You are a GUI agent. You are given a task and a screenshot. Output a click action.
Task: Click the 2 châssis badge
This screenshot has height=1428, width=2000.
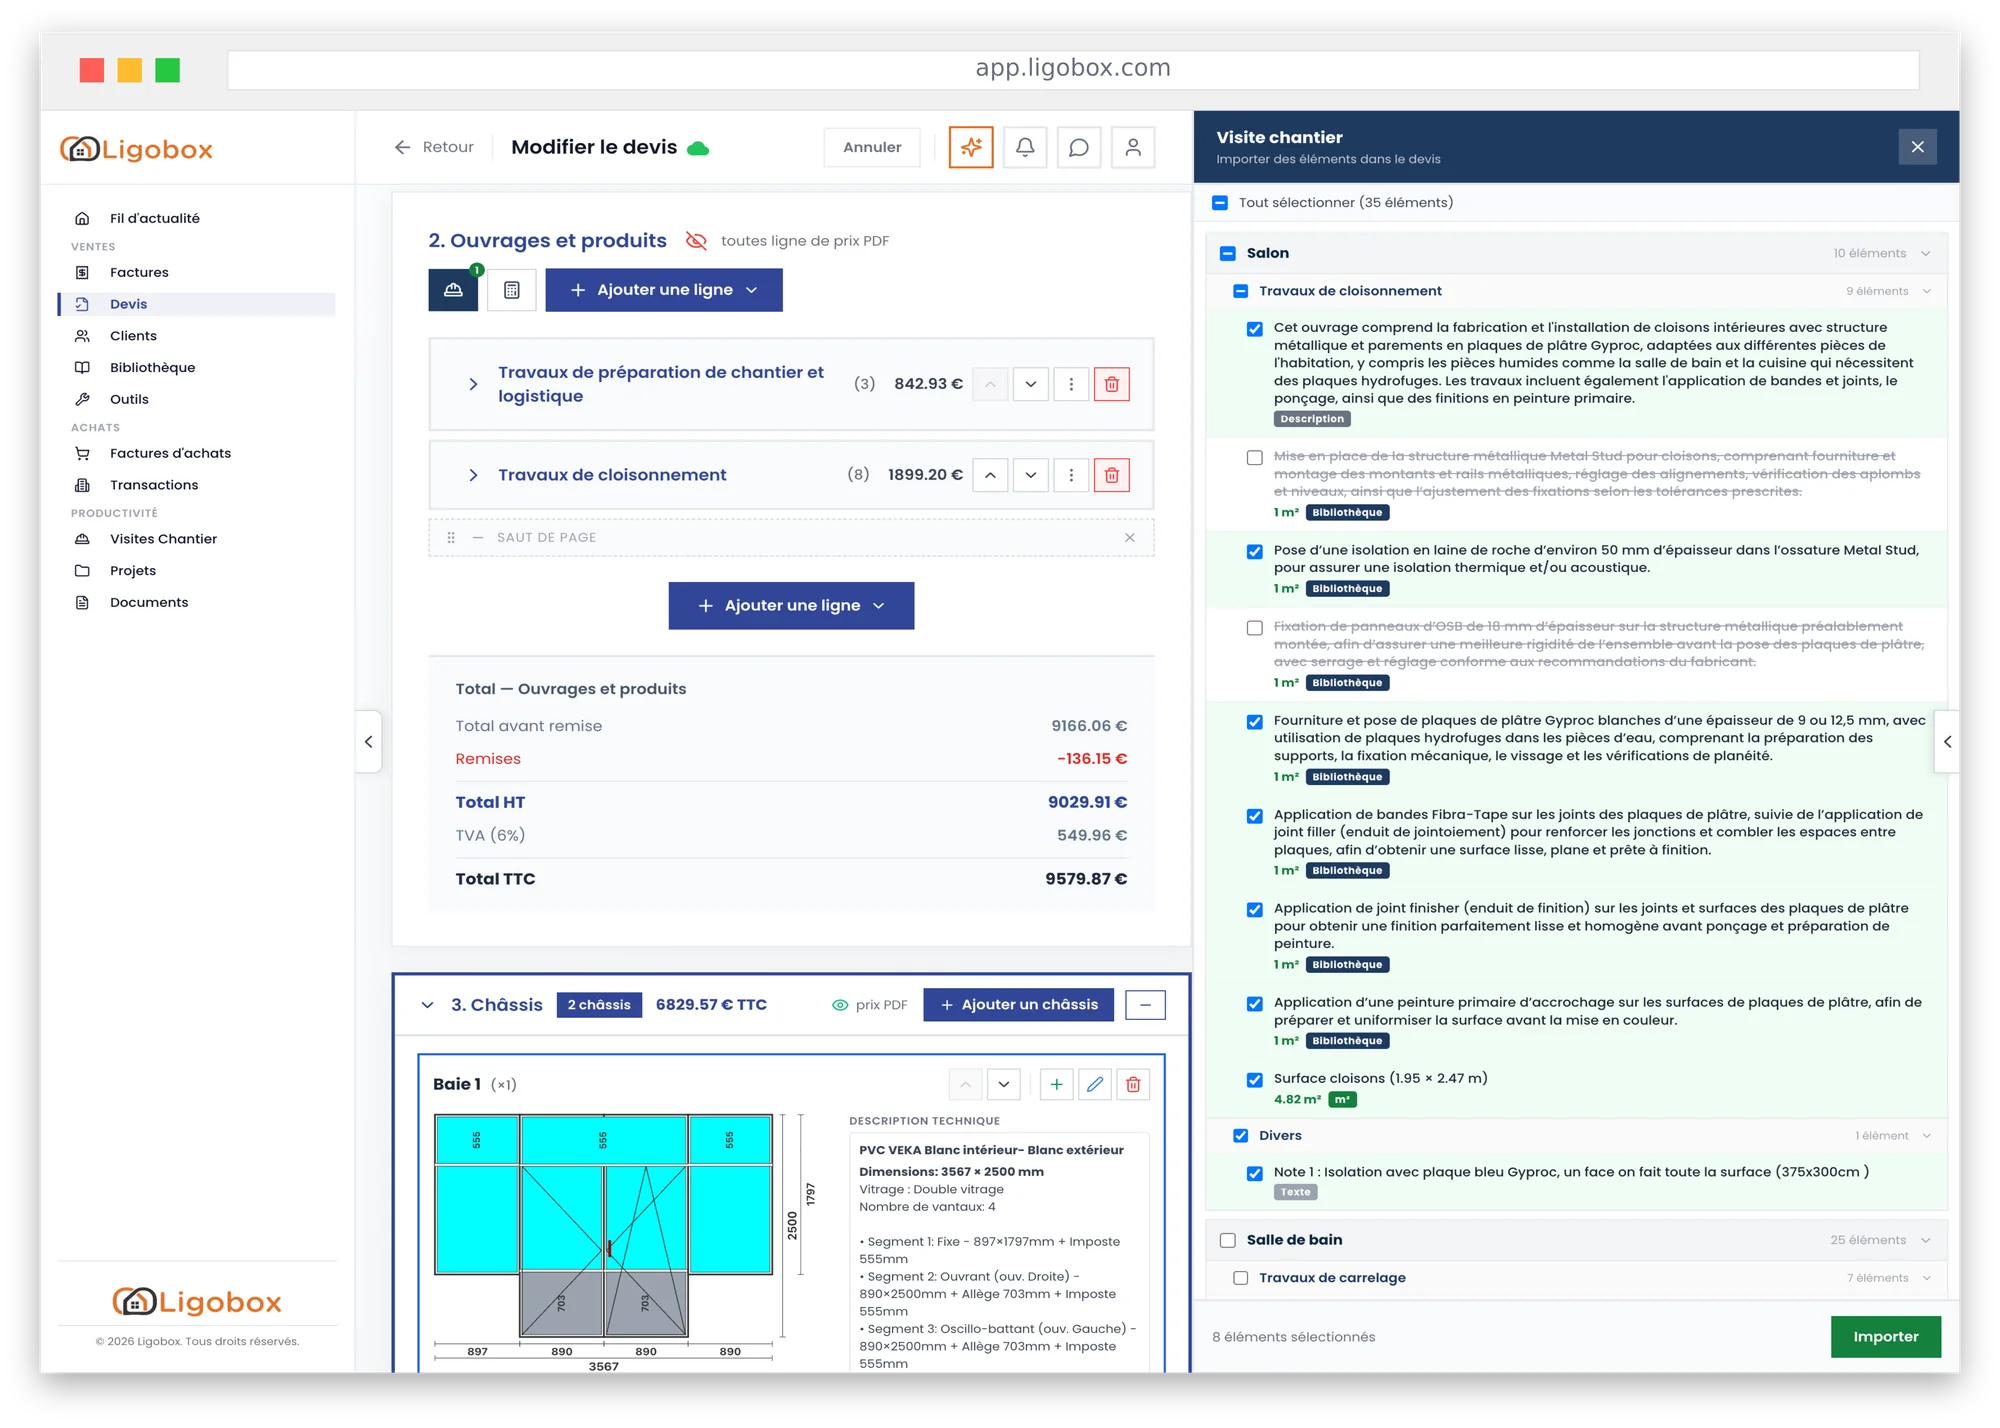click(599, 1005)
